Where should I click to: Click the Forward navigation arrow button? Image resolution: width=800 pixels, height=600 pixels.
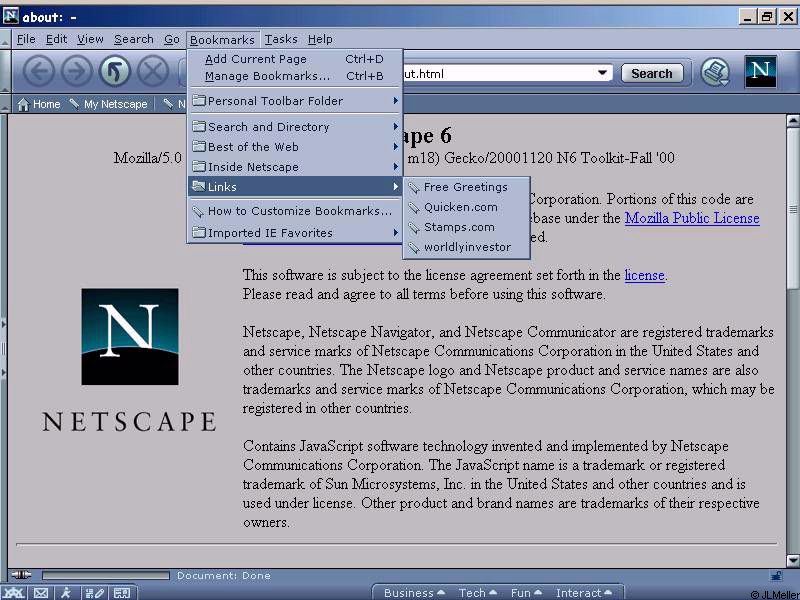coord(77,71)
